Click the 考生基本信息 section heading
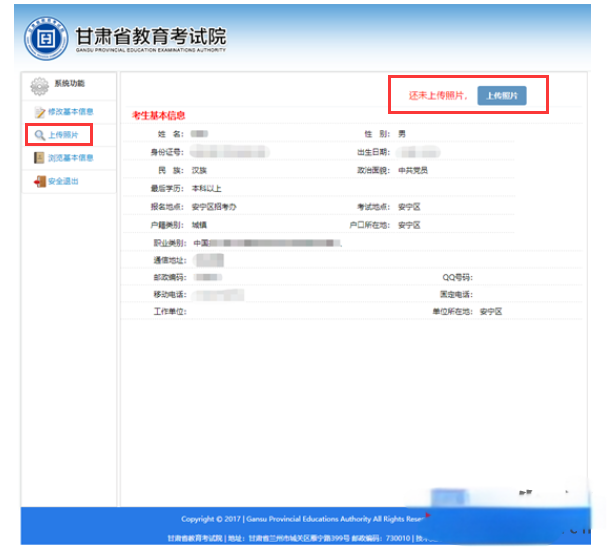The height and width of the screenshot is (547, 607). 159,116
